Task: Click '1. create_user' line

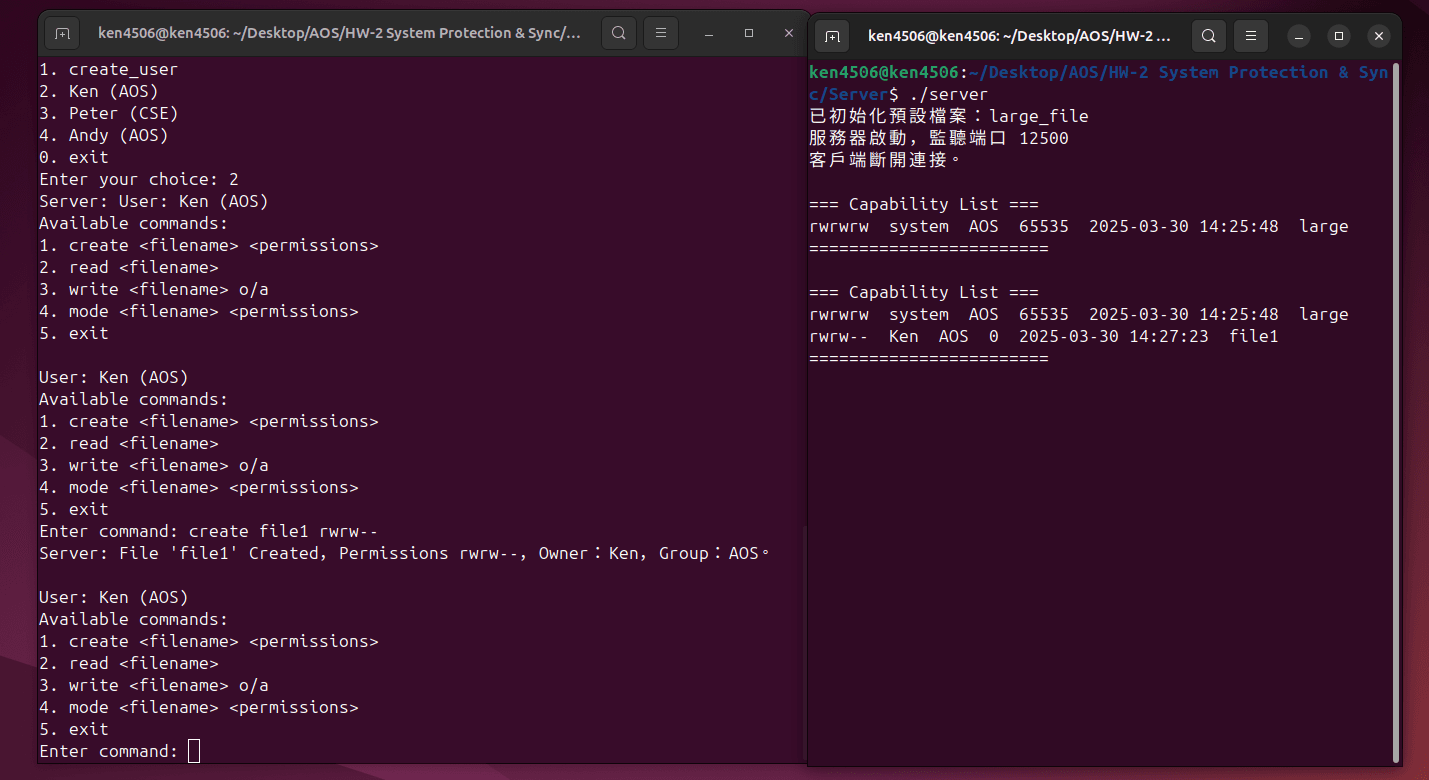Action: (109, 70)
